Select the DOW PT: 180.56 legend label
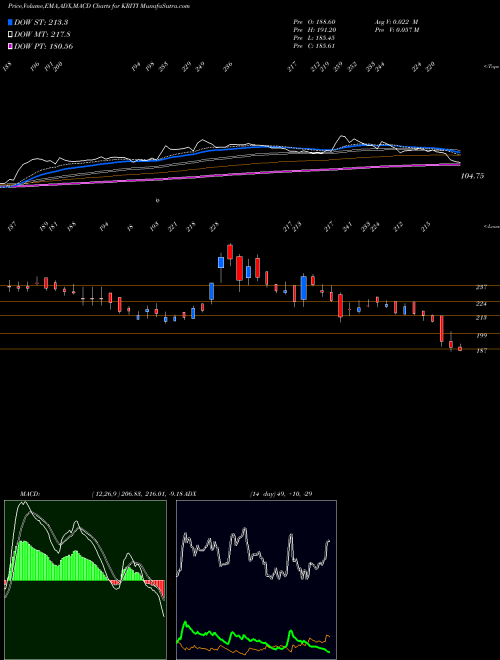 coord(44,46)
